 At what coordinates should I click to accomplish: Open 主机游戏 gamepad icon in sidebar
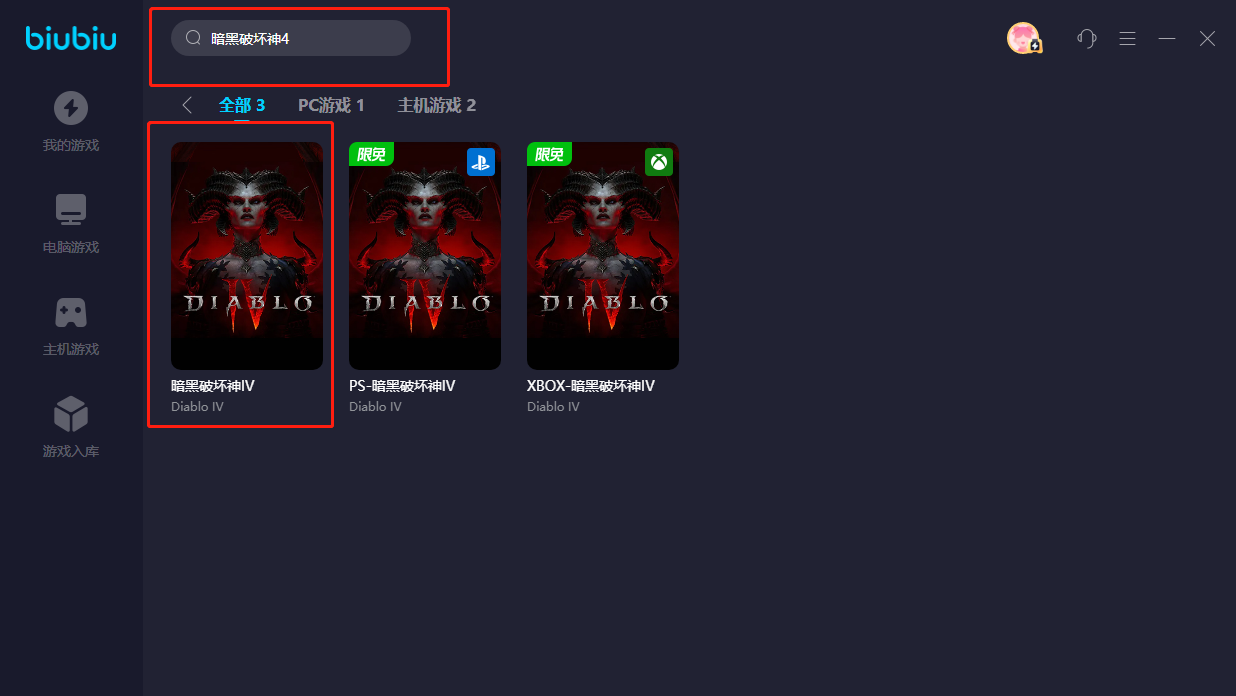click(71, 312)
